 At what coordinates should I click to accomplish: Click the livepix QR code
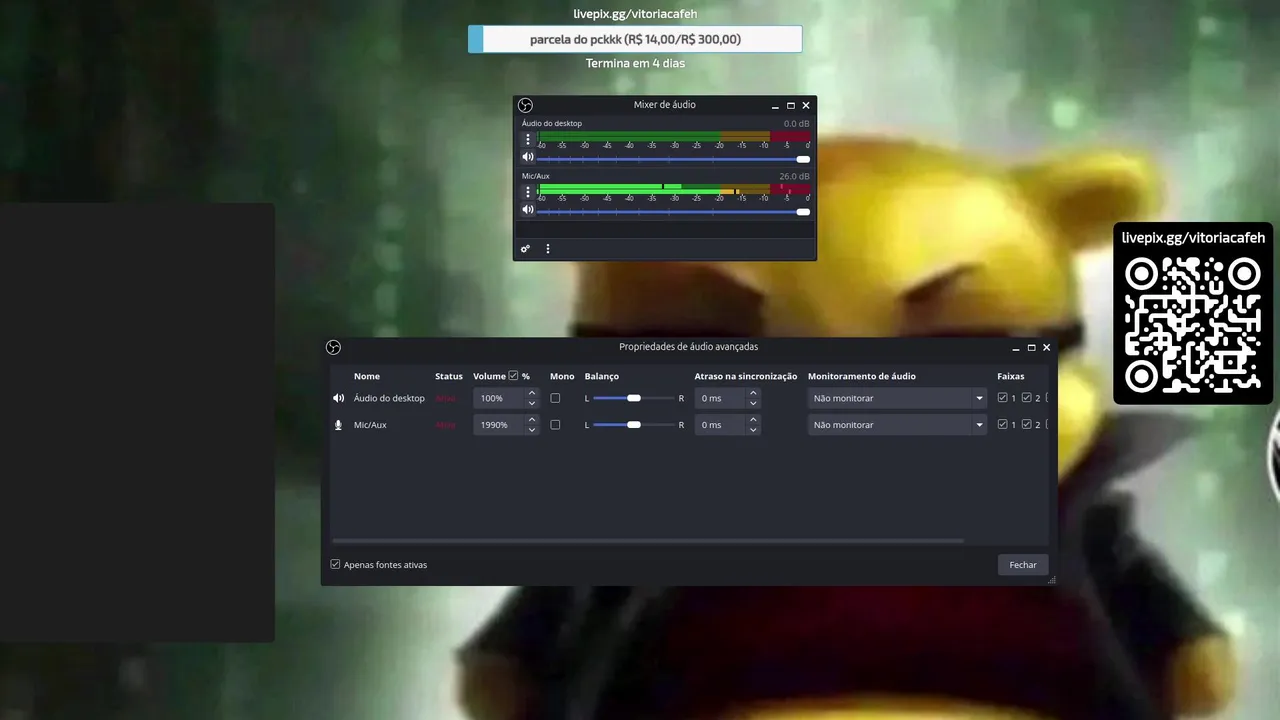(x=1192, y=324)
